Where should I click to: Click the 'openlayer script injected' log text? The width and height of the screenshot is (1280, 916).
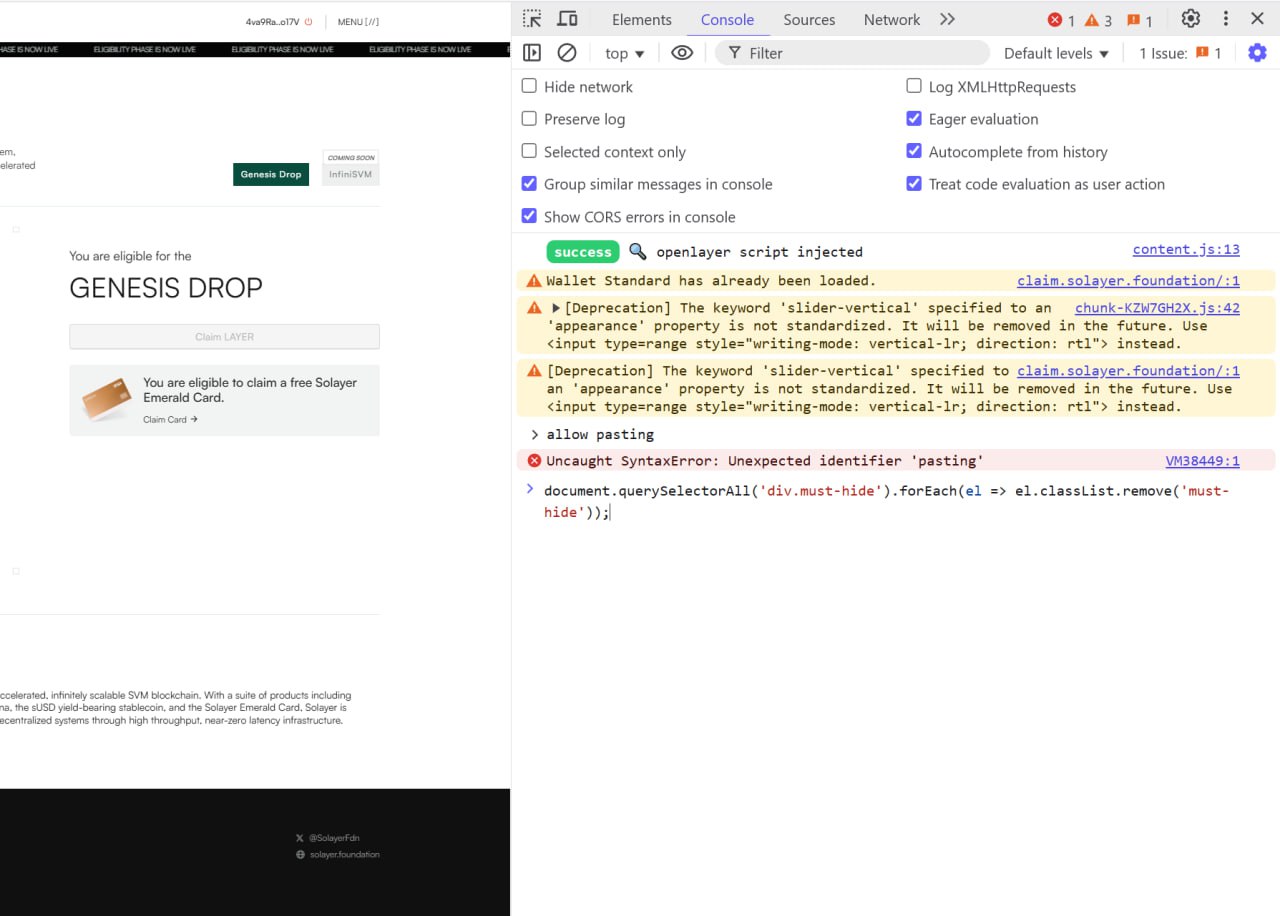point(759,252)
